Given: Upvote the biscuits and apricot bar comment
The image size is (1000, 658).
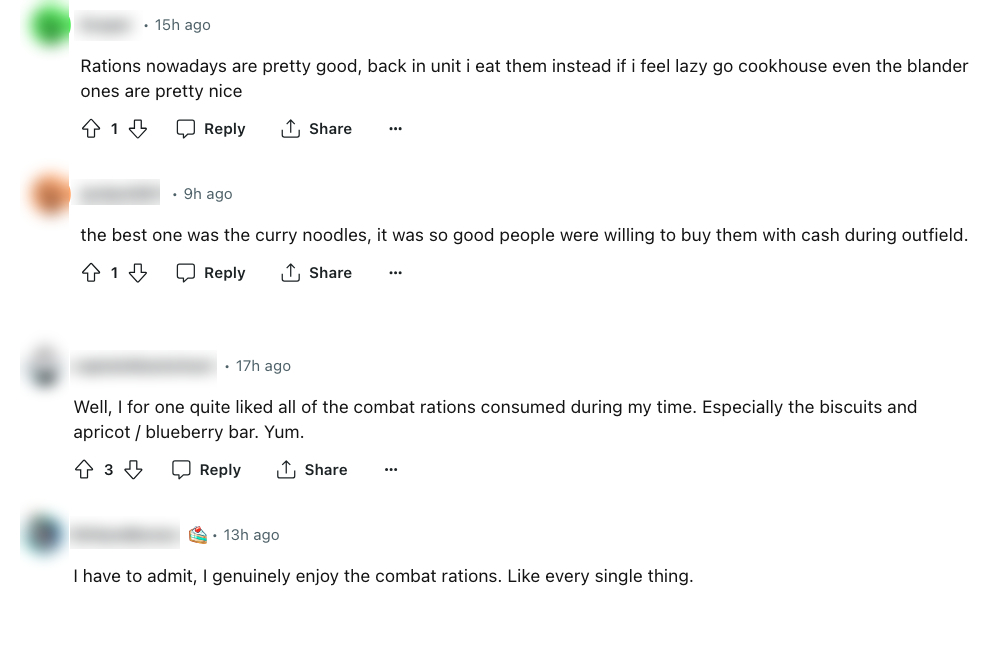Looking at the screenshot, I should pos(84,470).
